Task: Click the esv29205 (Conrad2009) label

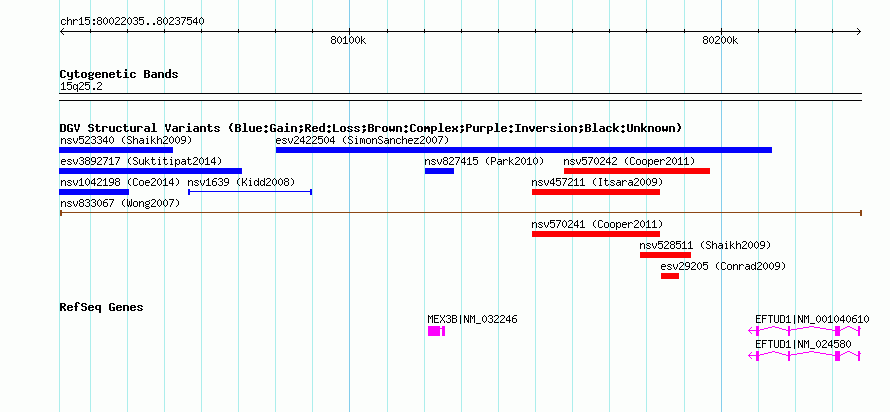Action: click(x=724, y=266)
